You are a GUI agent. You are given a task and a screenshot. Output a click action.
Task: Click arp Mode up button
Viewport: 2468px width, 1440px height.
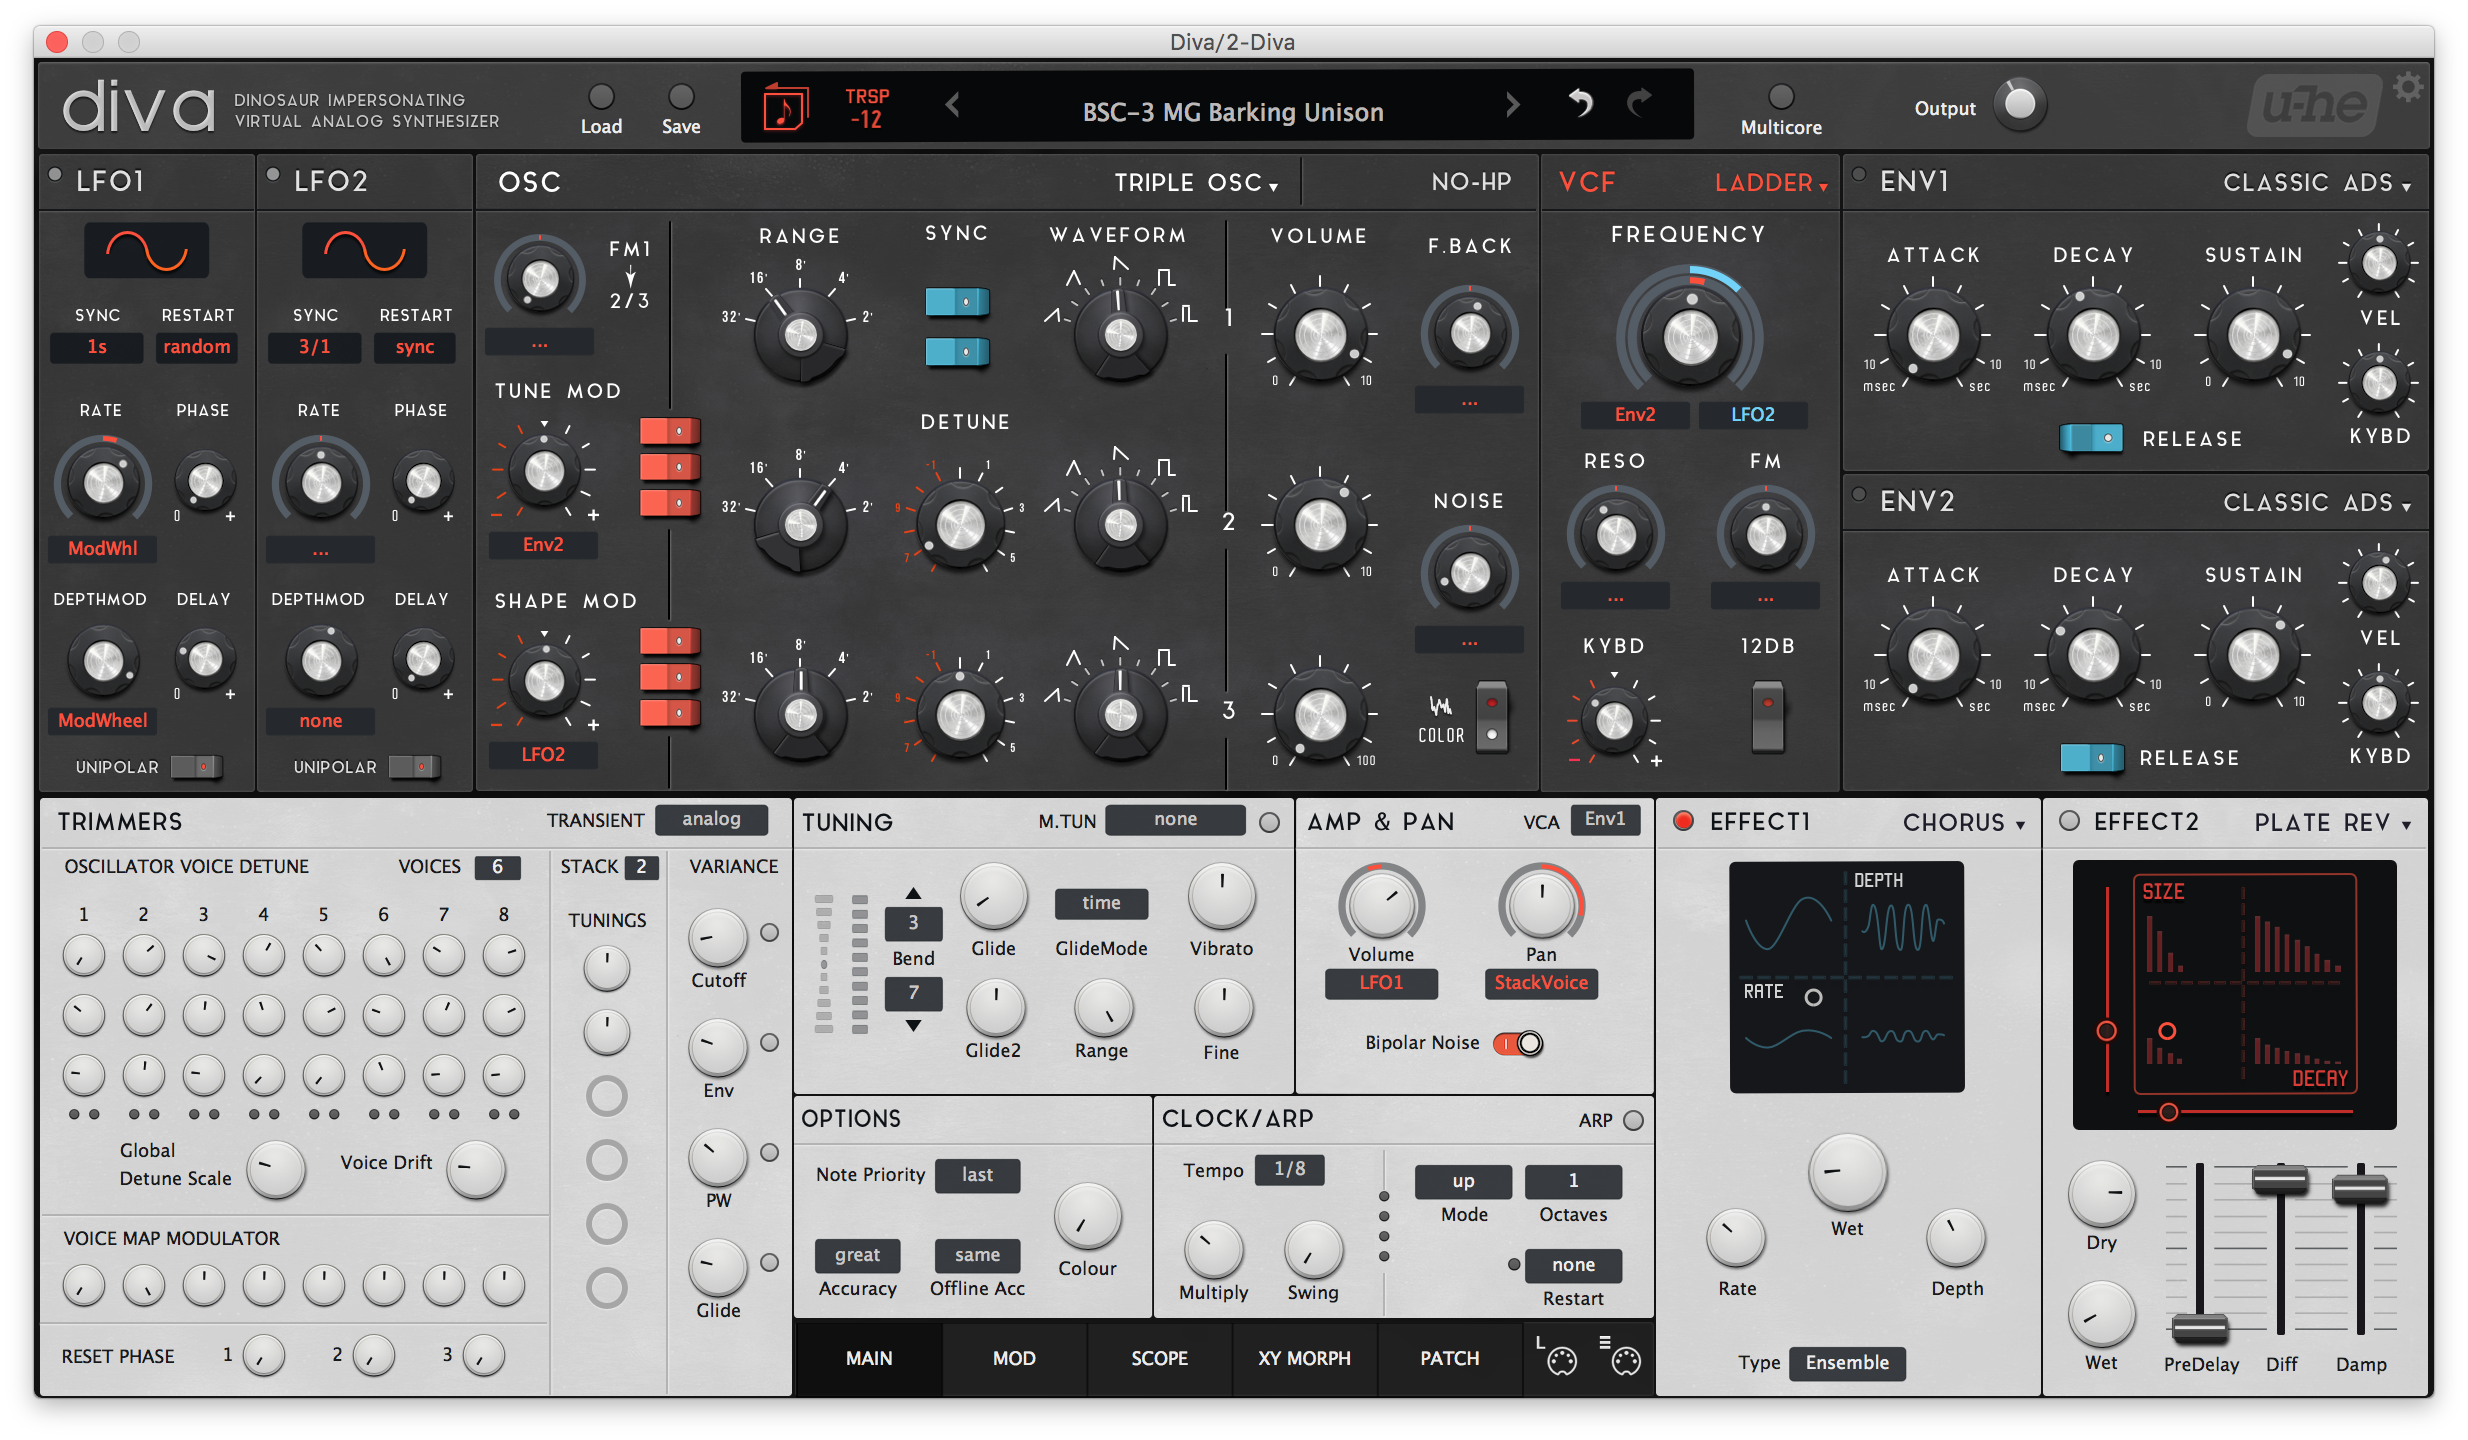[x=1463, y=1181]
